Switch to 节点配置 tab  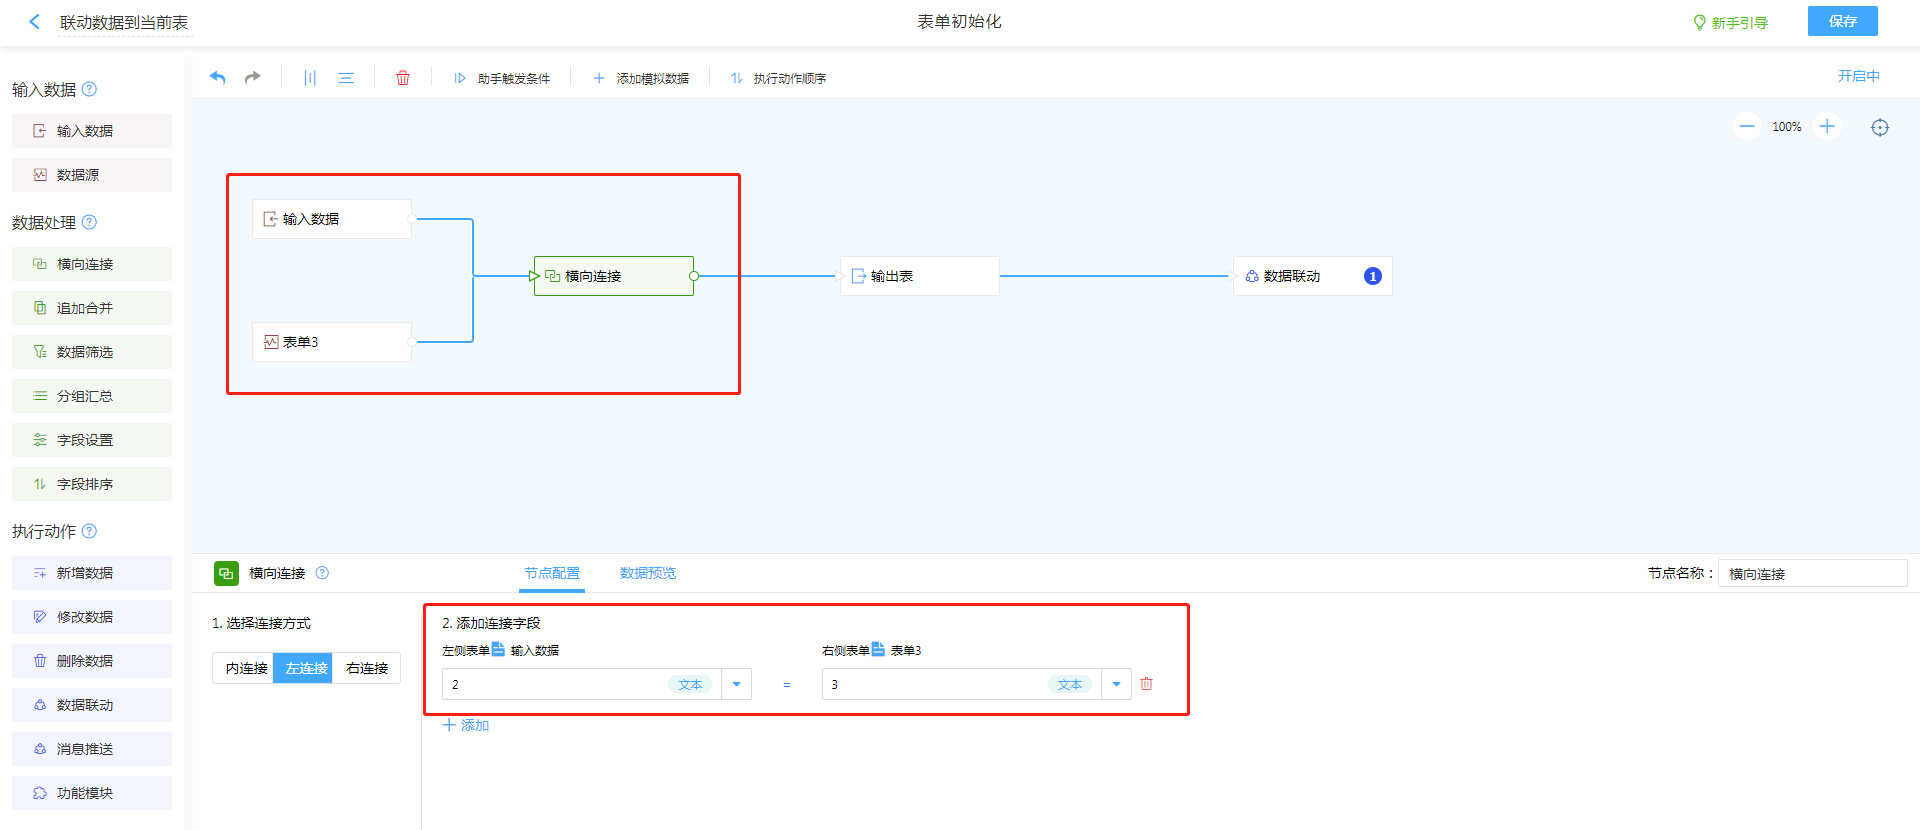[552, 573]
